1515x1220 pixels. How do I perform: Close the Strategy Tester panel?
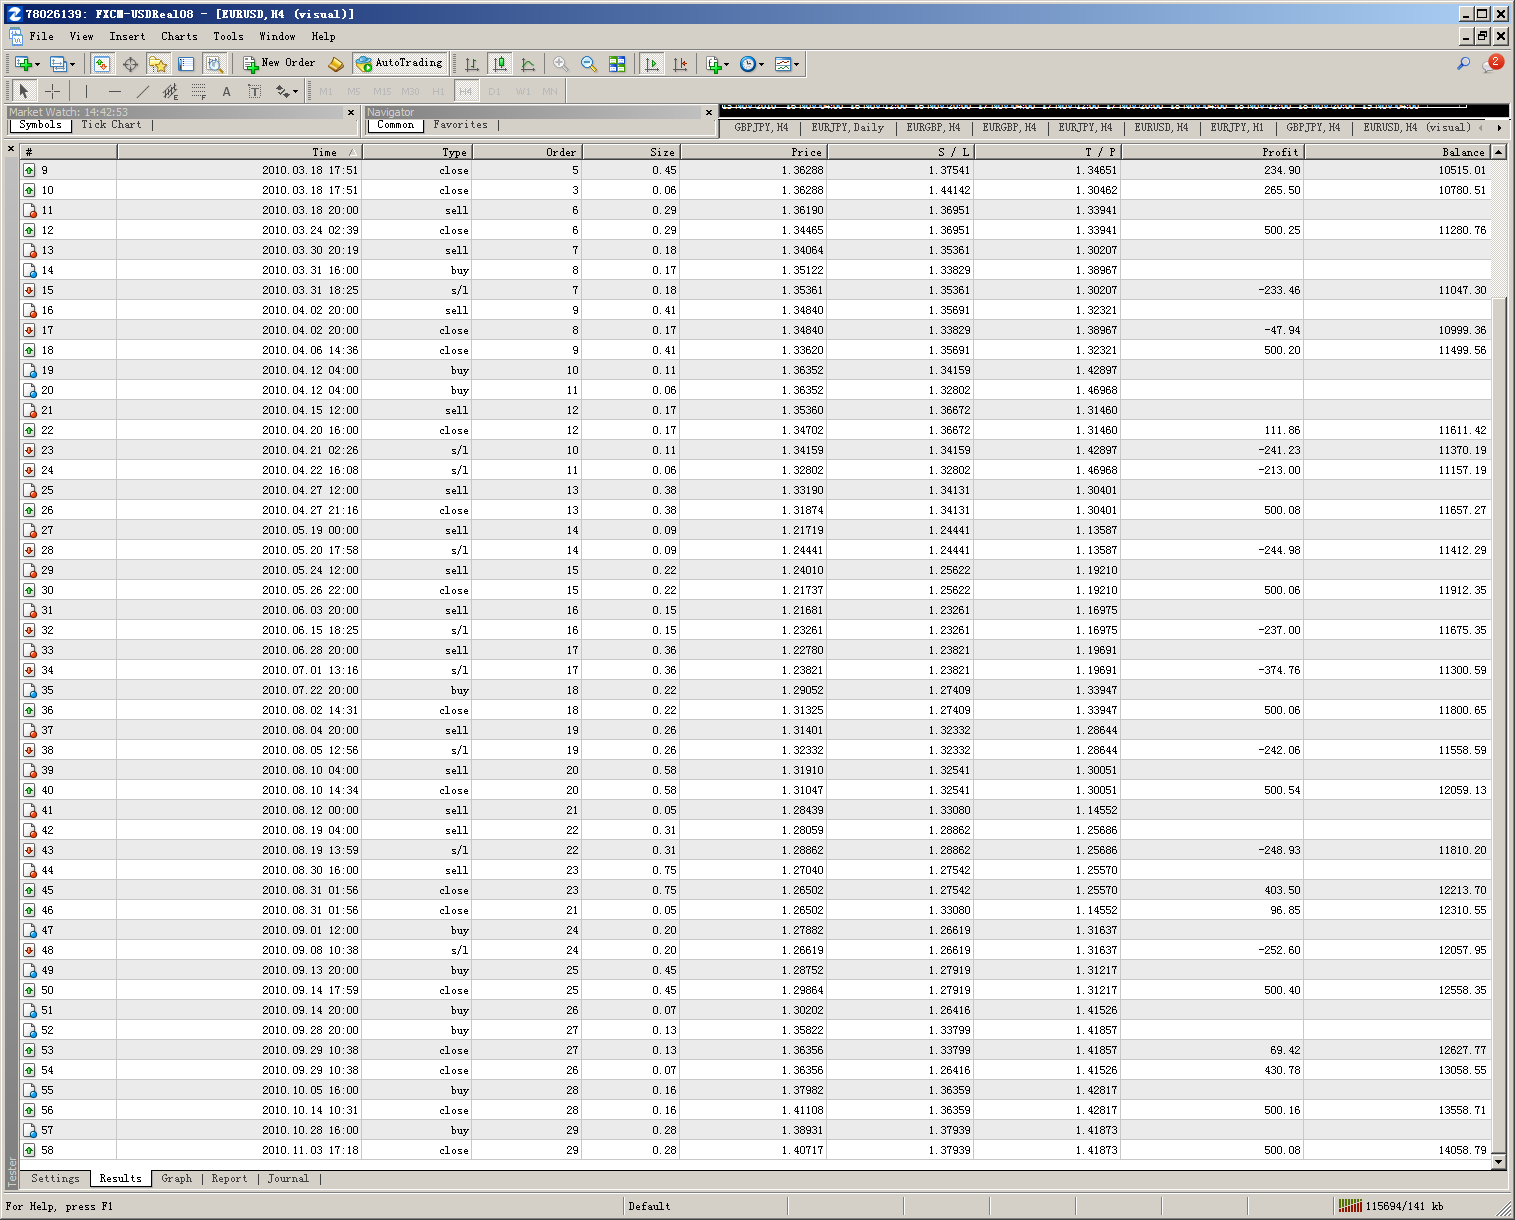pos(11,149)
